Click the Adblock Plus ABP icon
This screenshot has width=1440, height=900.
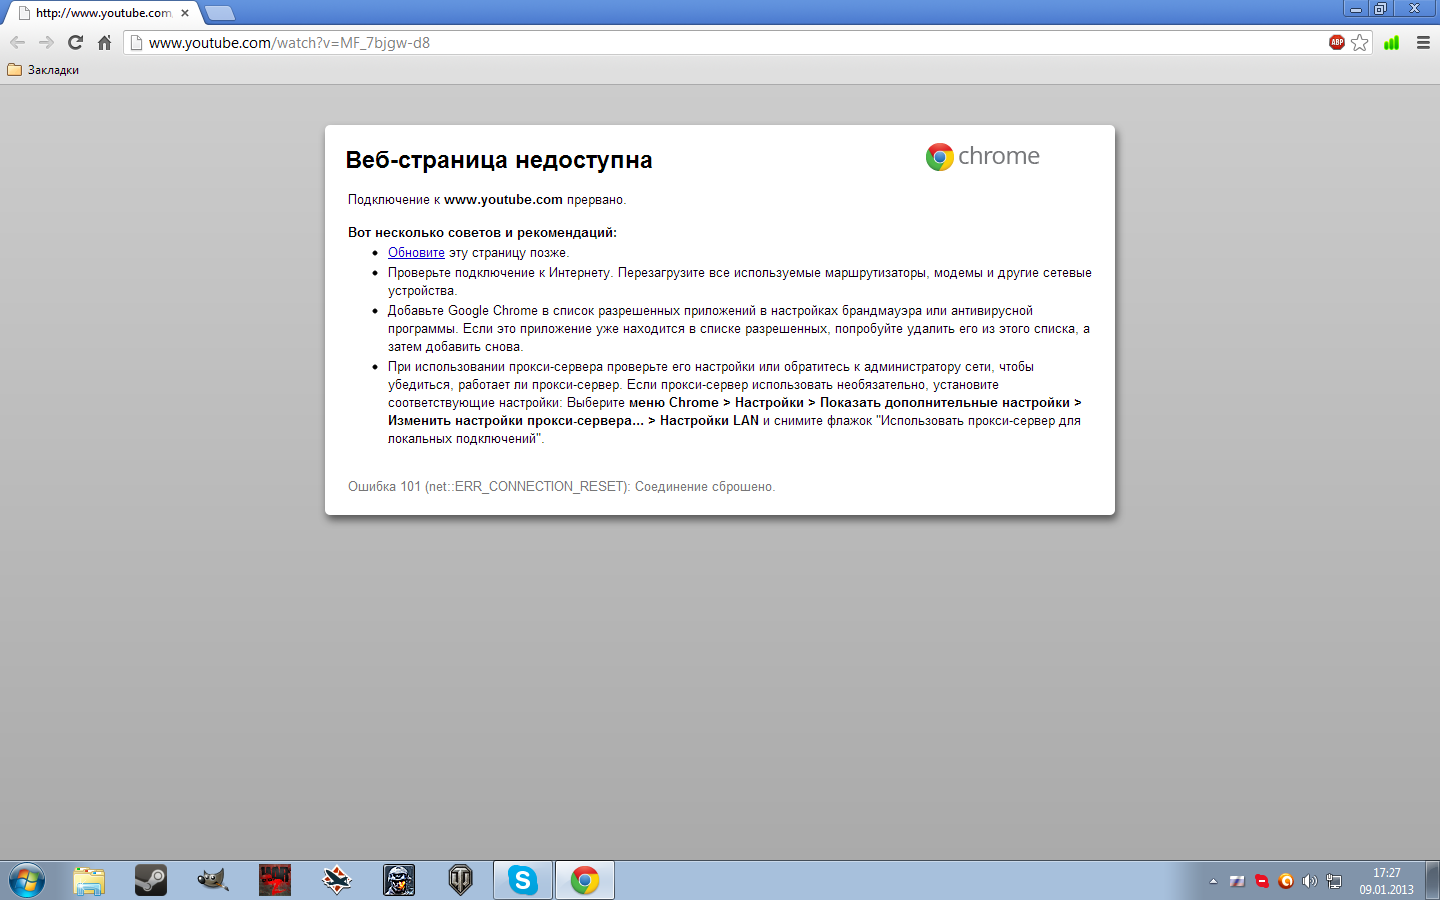tap(1336, 42)
